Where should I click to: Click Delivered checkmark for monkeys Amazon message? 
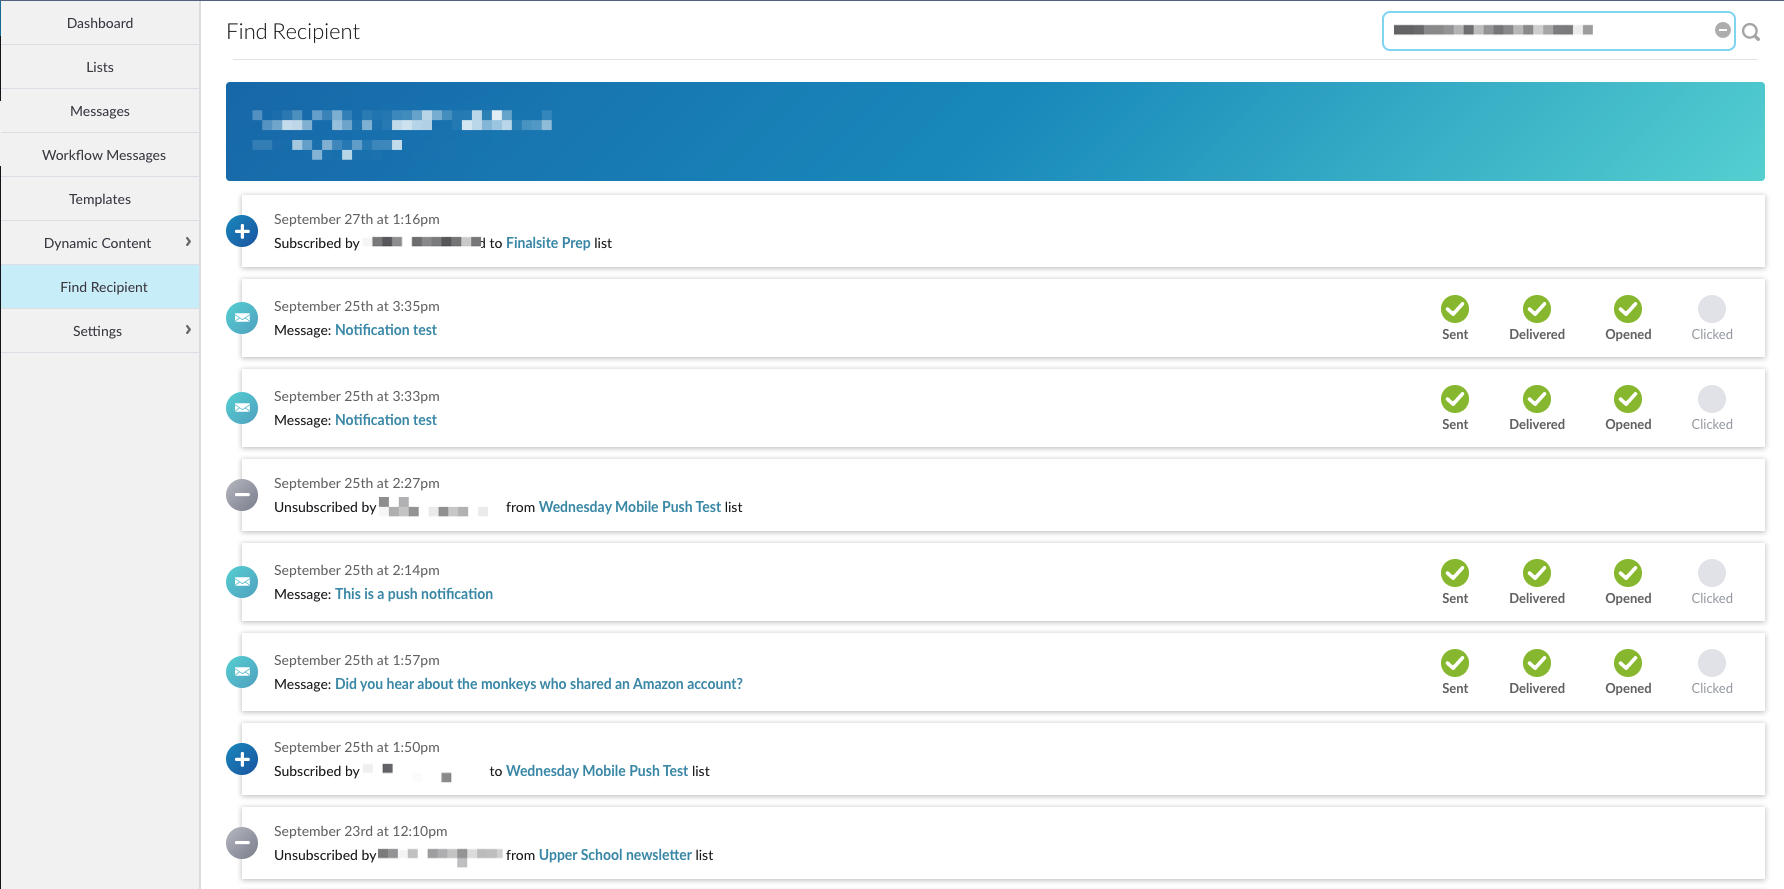(1537, 663)
